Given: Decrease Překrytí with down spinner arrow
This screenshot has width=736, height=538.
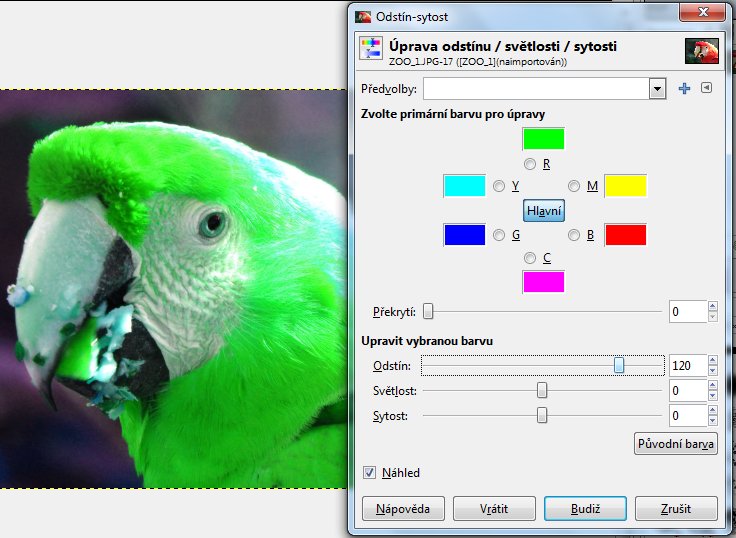Looking at the screenshot, I should coord(713,317).
